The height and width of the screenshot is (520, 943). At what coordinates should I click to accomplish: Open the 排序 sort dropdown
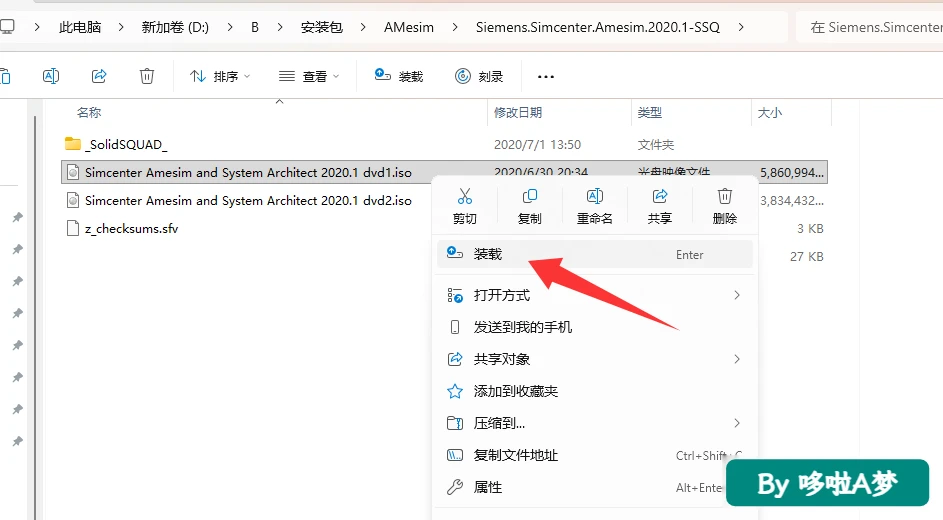[220, 76]
